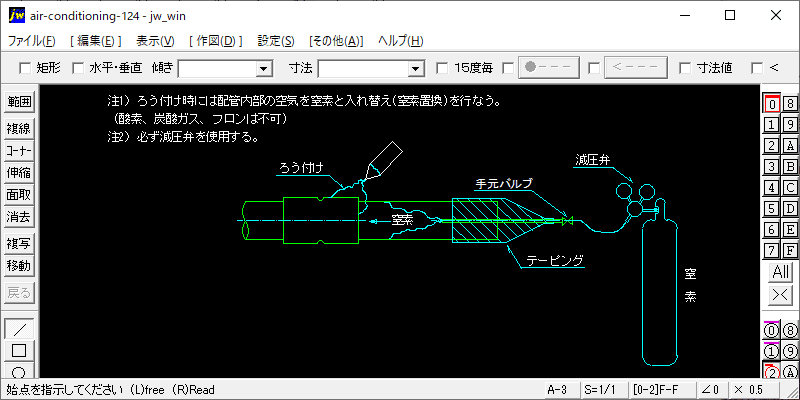Toggle the checkbox beside the arrow-line button
800x400 pixels.
point(594,68)
